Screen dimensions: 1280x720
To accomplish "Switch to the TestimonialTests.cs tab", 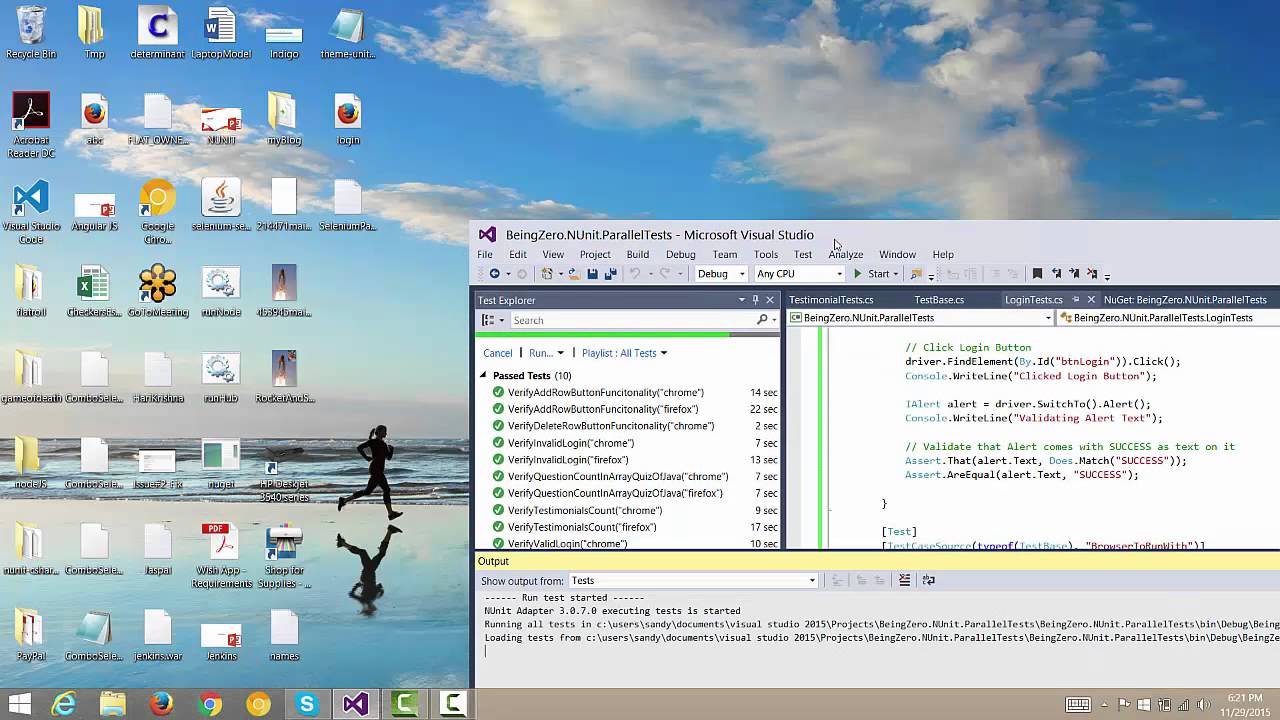I will [x=831, y=300].
